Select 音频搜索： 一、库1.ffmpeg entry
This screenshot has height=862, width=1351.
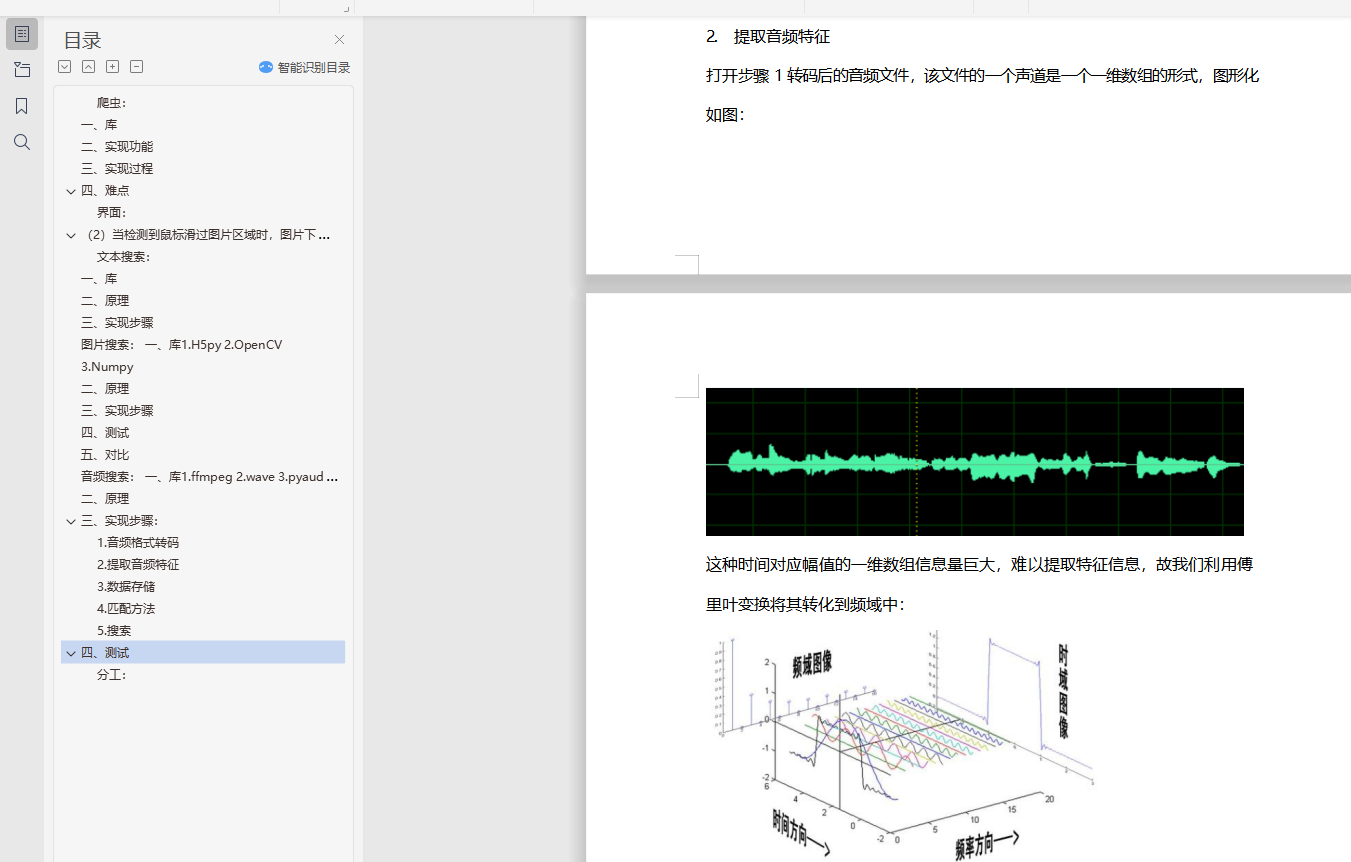pos(210,477)
